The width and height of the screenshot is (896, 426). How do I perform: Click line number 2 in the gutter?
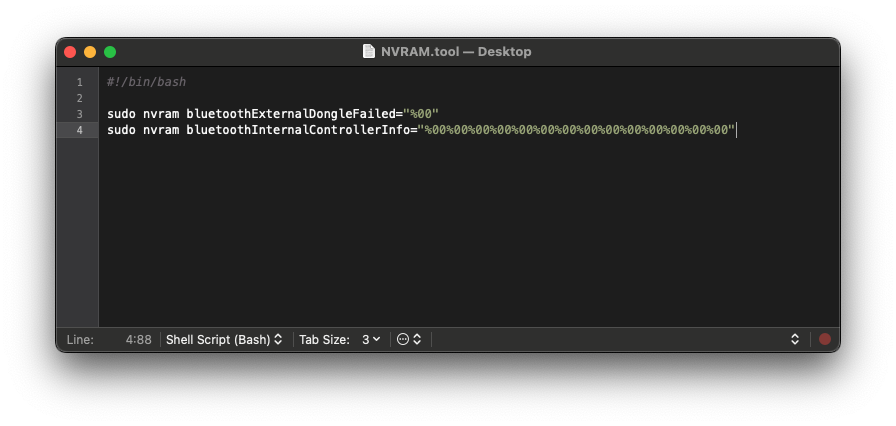click(x=79, y=98)
